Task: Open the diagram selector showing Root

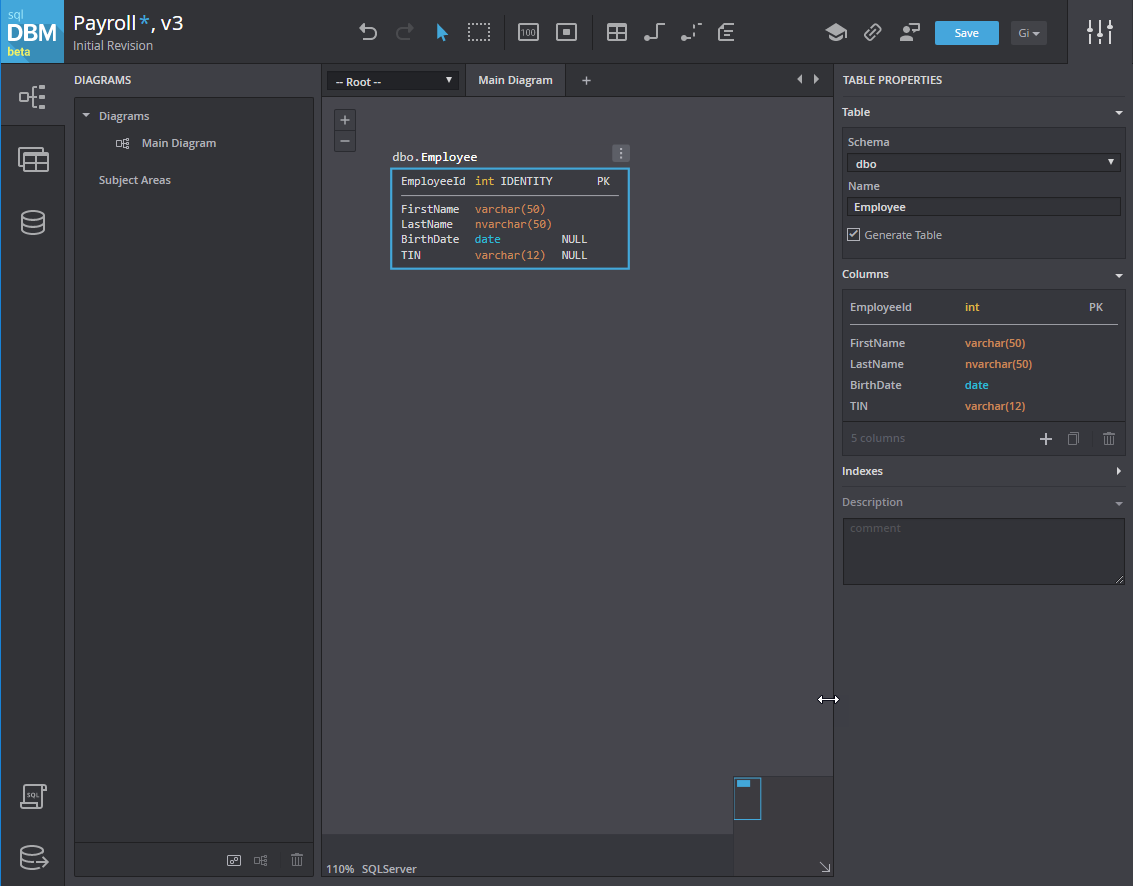Action: click(392, 80)
